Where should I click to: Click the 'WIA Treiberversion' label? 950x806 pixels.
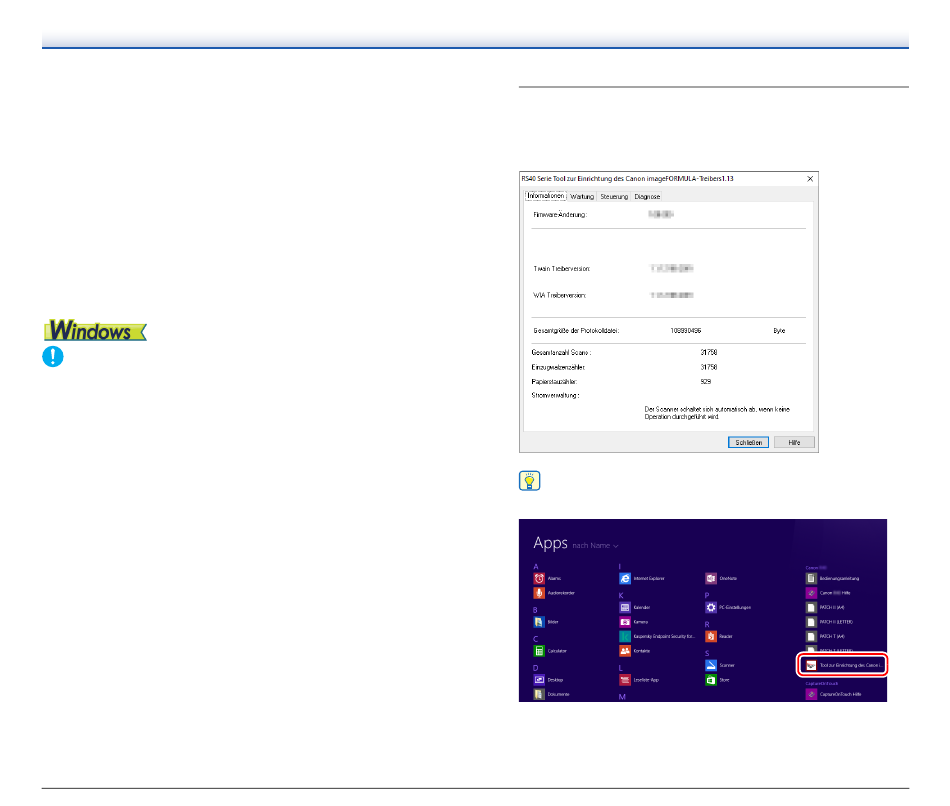tap(559, 295)
